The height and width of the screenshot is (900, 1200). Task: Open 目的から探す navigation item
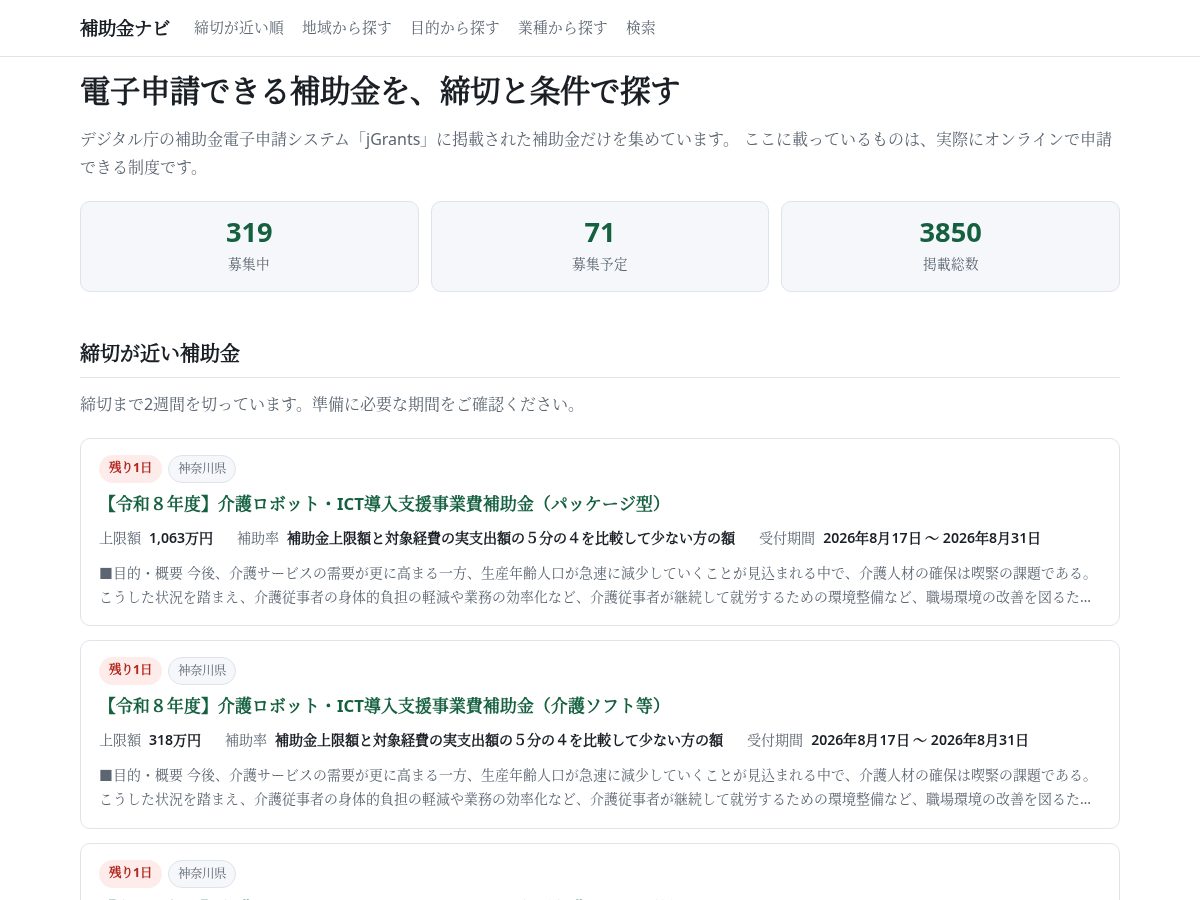[x=455, y=28]
